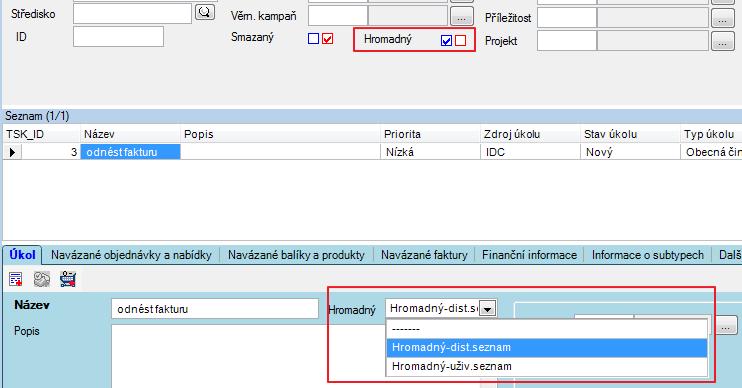This screenshot has height=388, width=742.
Task: Sort by the Stav úkolu column header
Action: [630, 134]
